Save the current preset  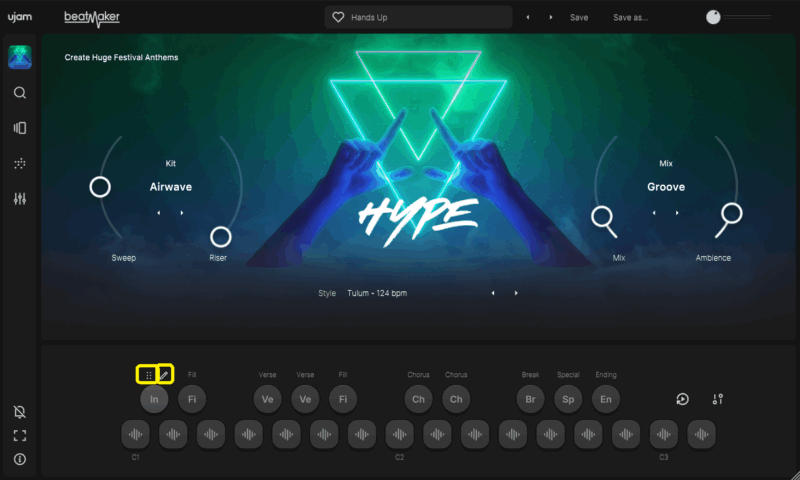579,17
